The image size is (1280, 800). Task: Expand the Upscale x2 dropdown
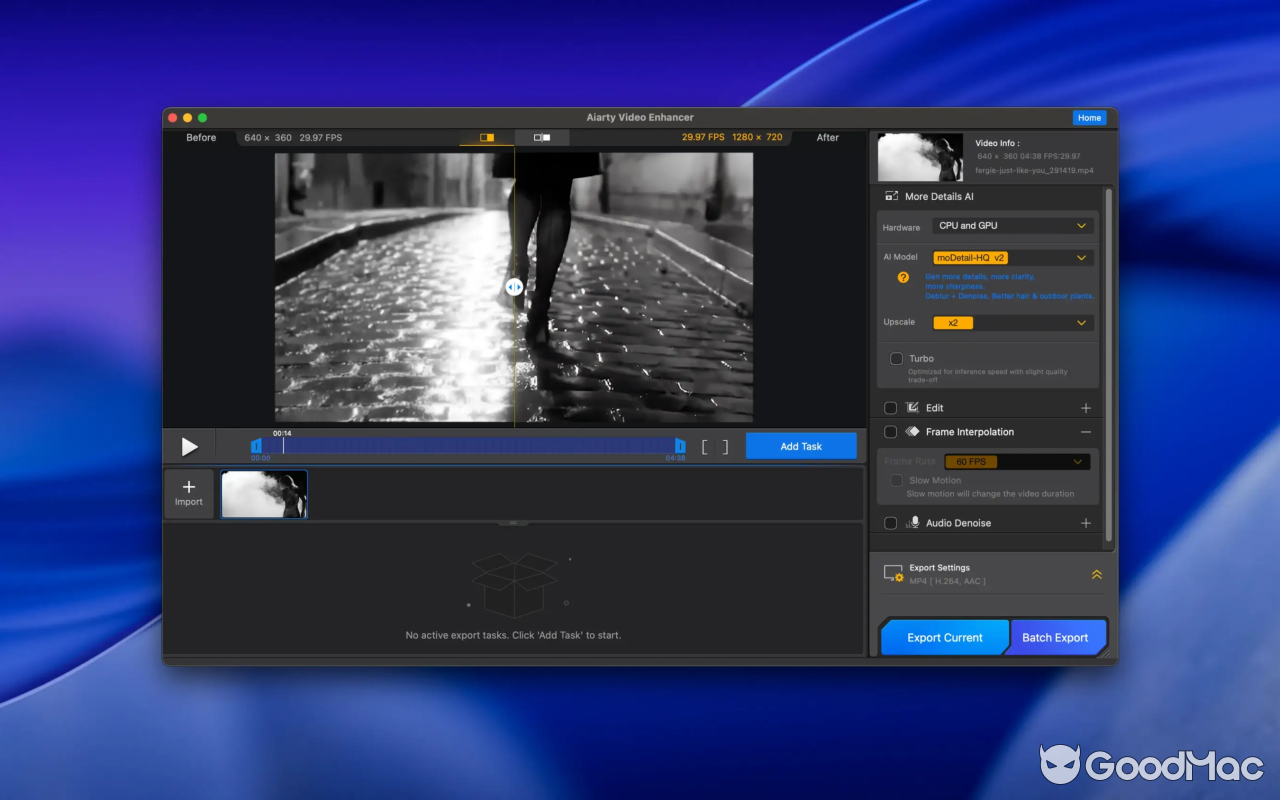(x=1012, y=322)
